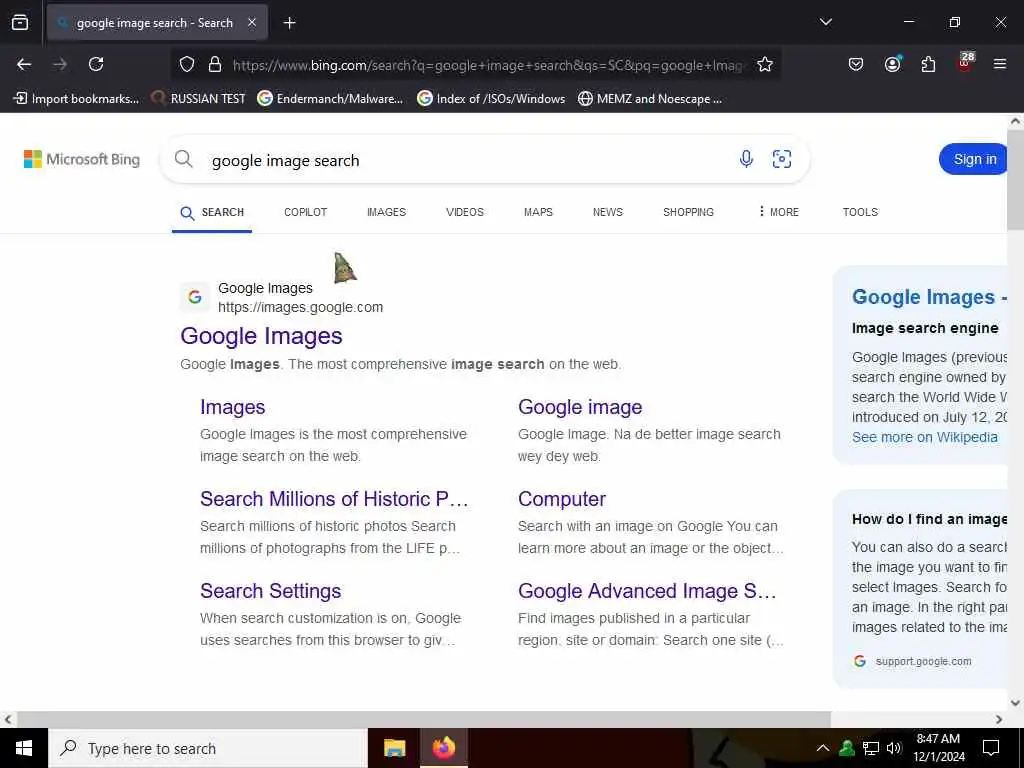The image size is (1024, 768).
Task: Click the Sign in button
Action: coord(974,159)
